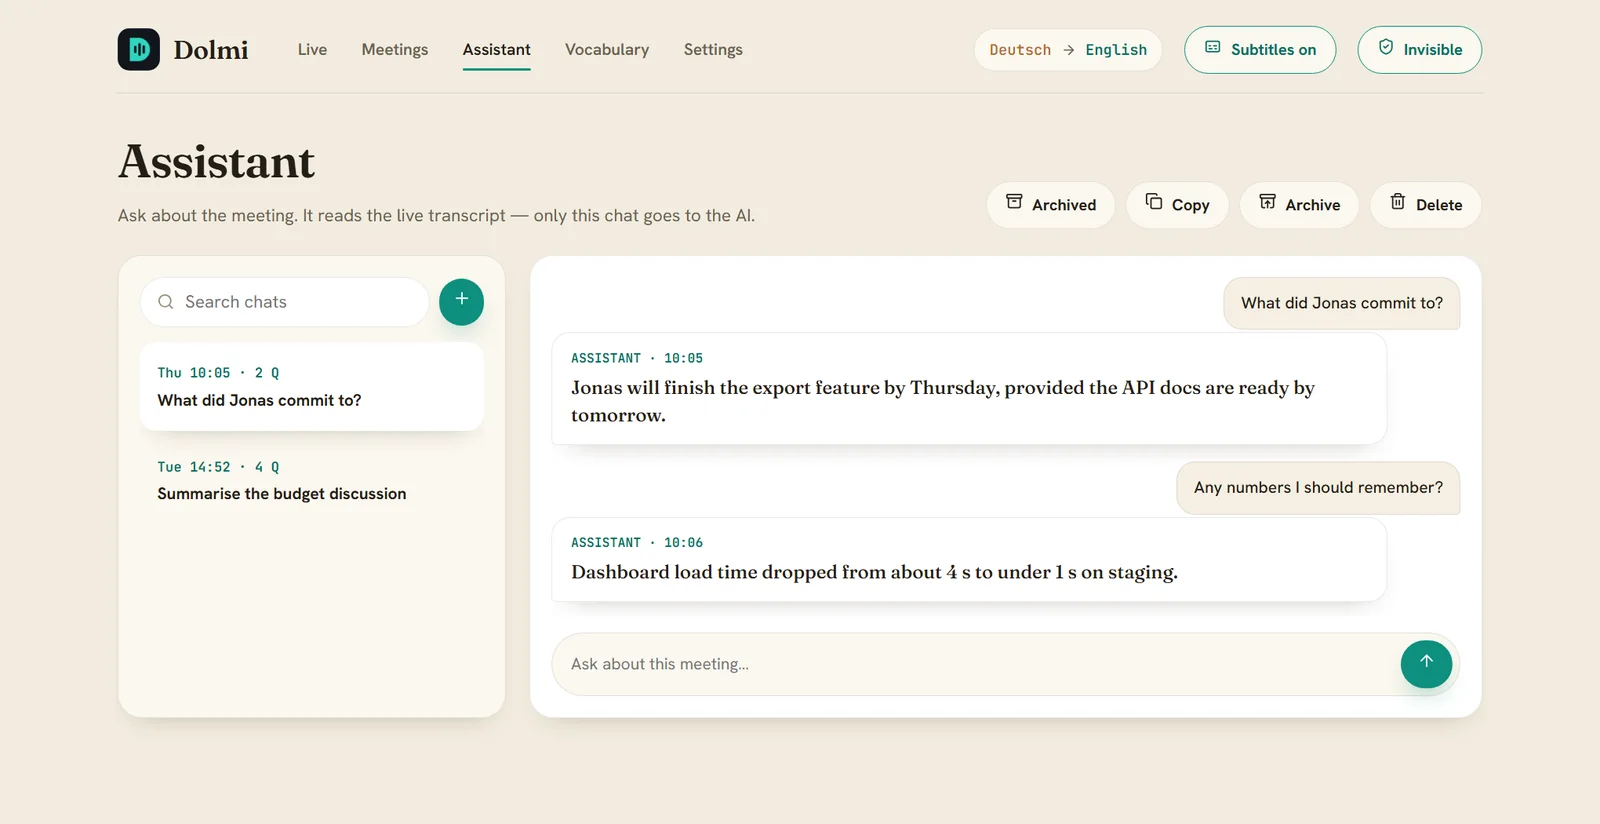
Task: Click the description text about live transcript
Action: [436, 215]
